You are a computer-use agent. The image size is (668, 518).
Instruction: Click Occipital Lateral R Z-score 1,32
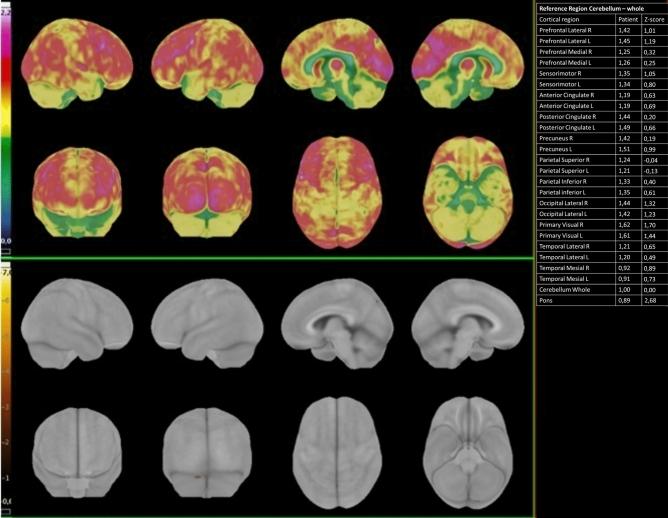click(650, 203)
